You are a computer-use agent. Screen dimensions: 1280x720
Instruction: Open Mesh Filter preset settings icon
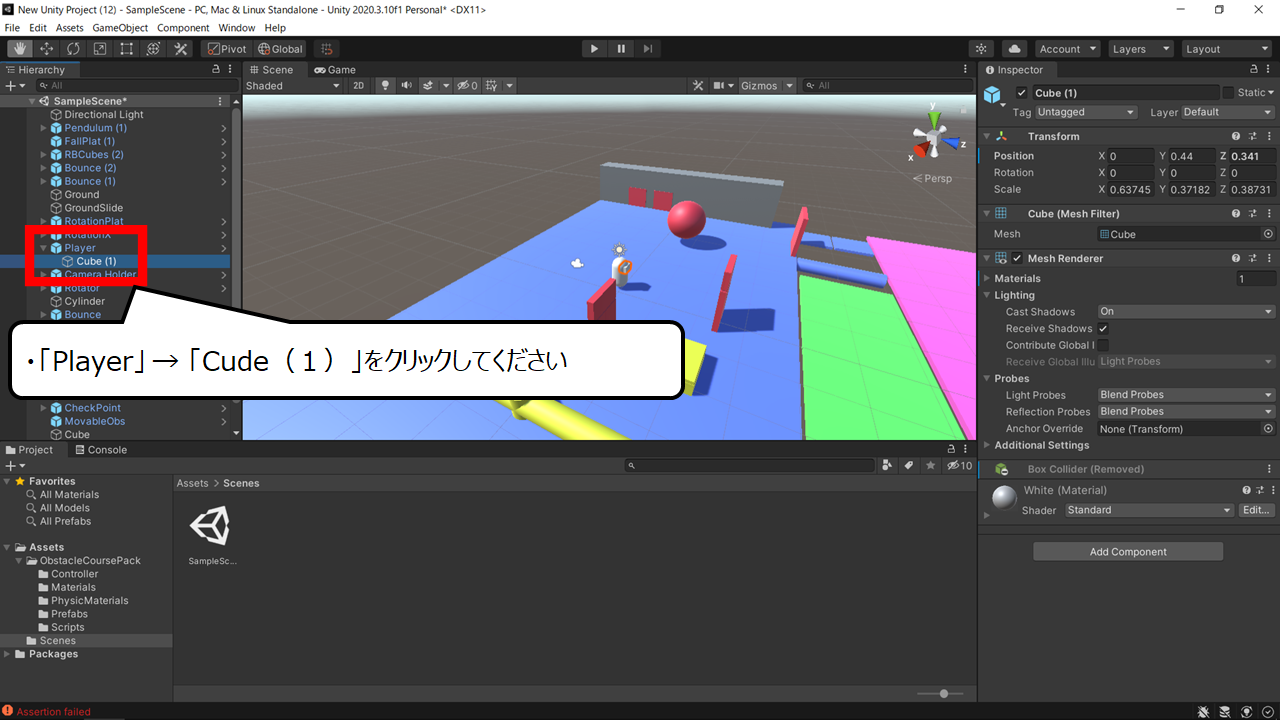point(1252,214)
